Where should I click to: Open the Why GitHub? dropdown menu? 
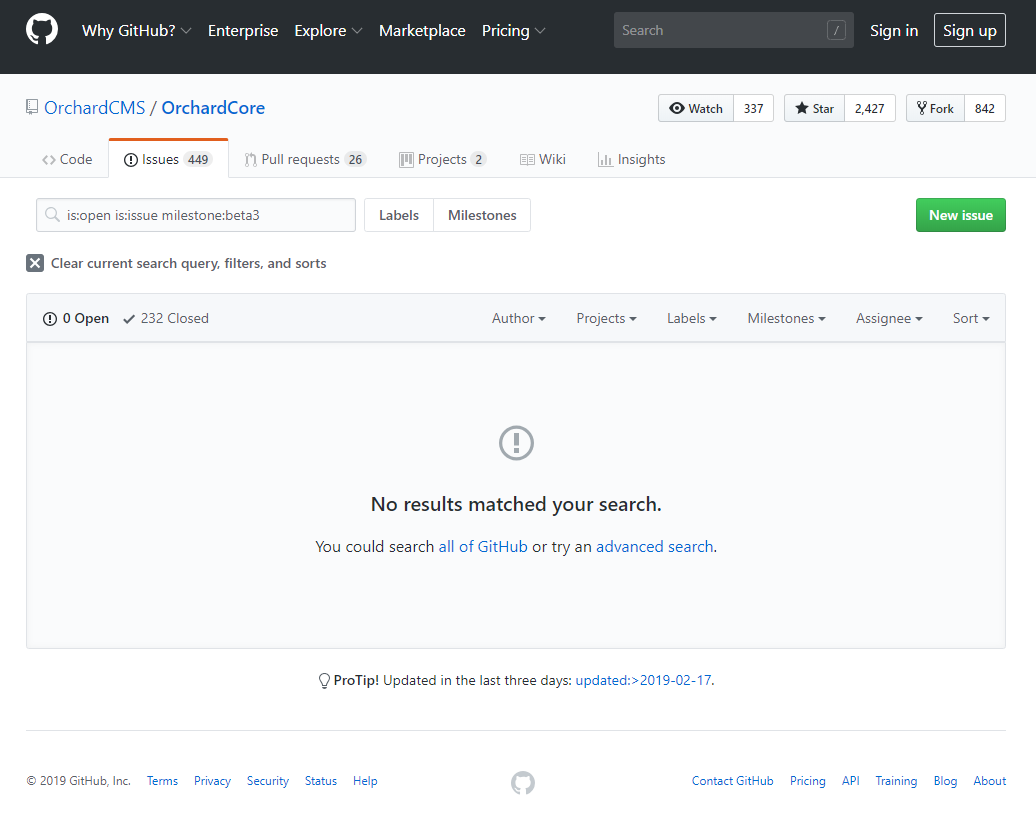[x=136, y=30]
